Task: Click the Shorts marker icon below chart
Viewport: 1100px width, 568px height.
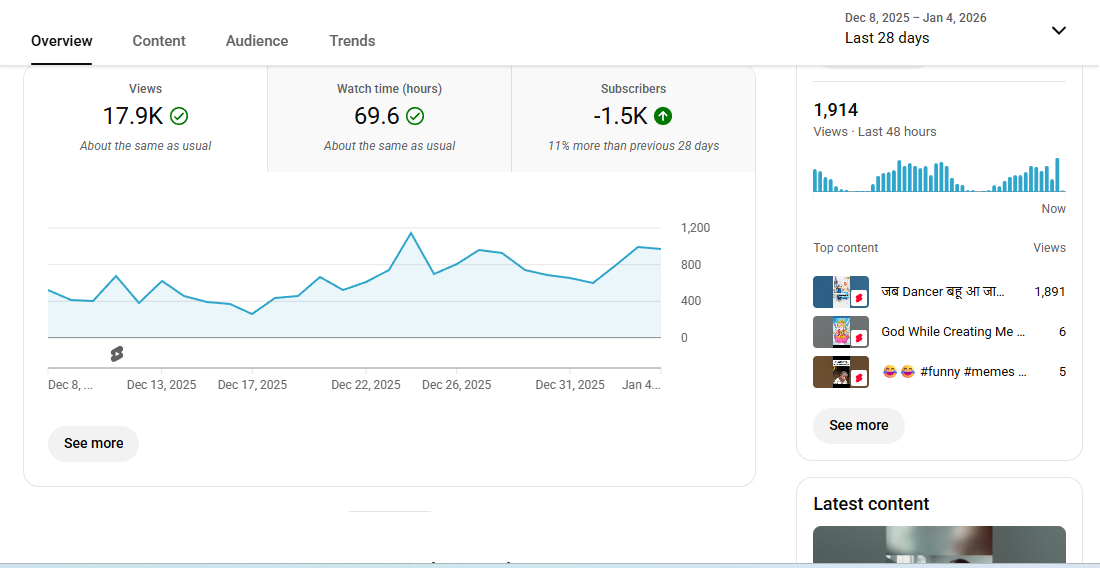Action: pos(117,354)
